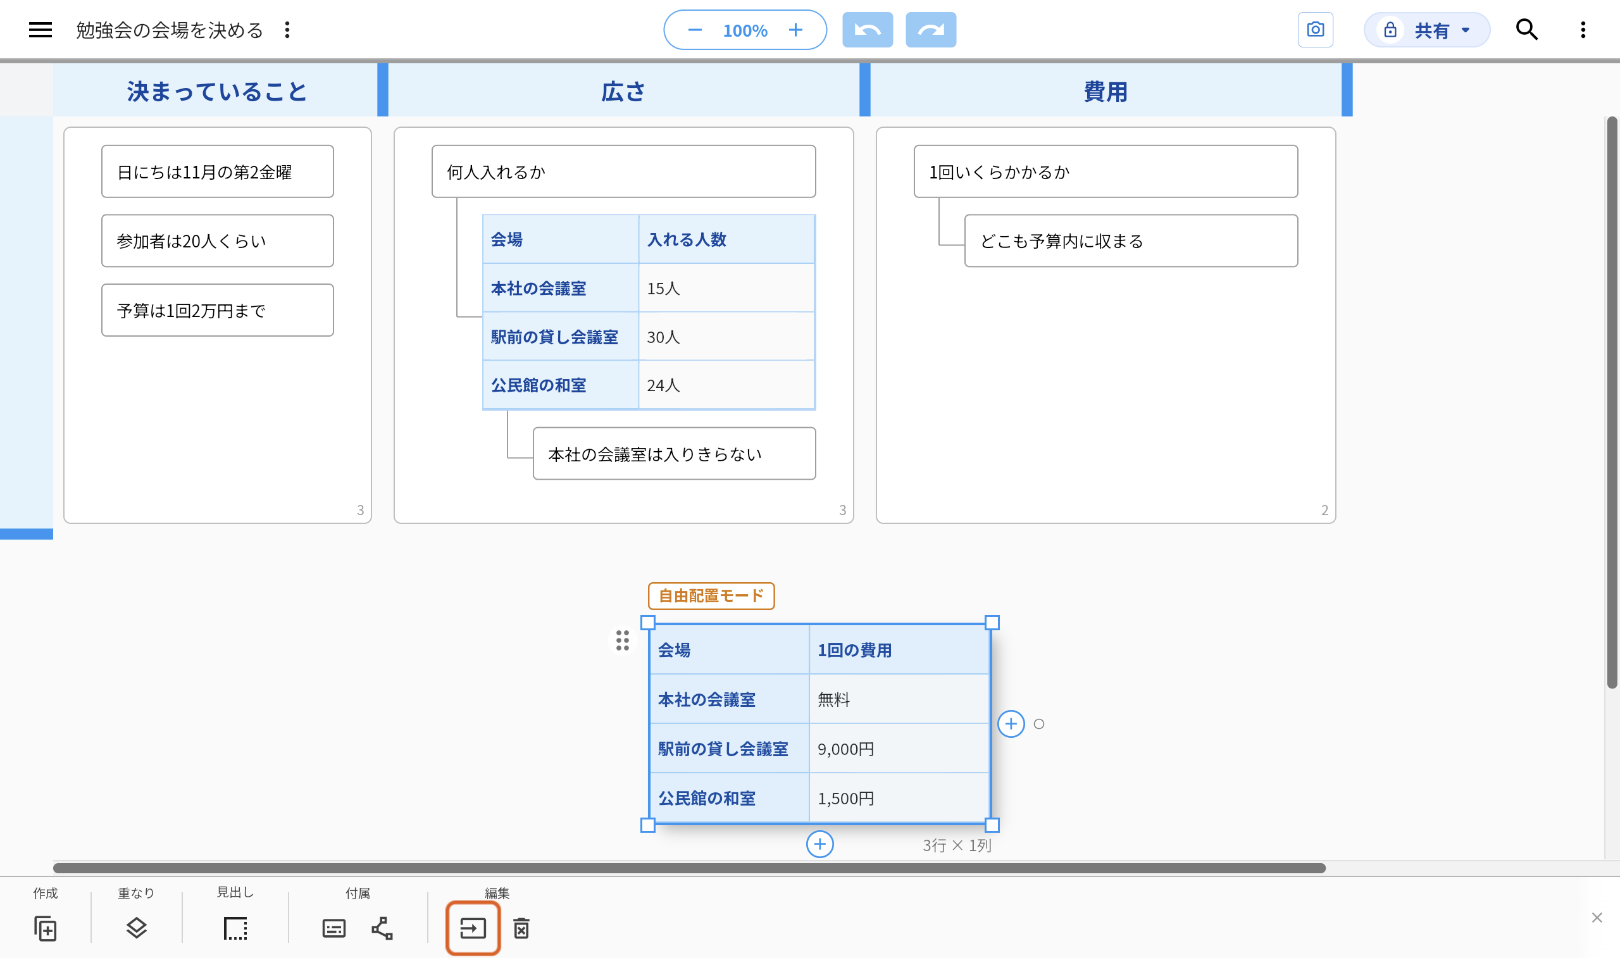
Task: Select the 1回いくらかかるか card
Action: pos(1106,172)
